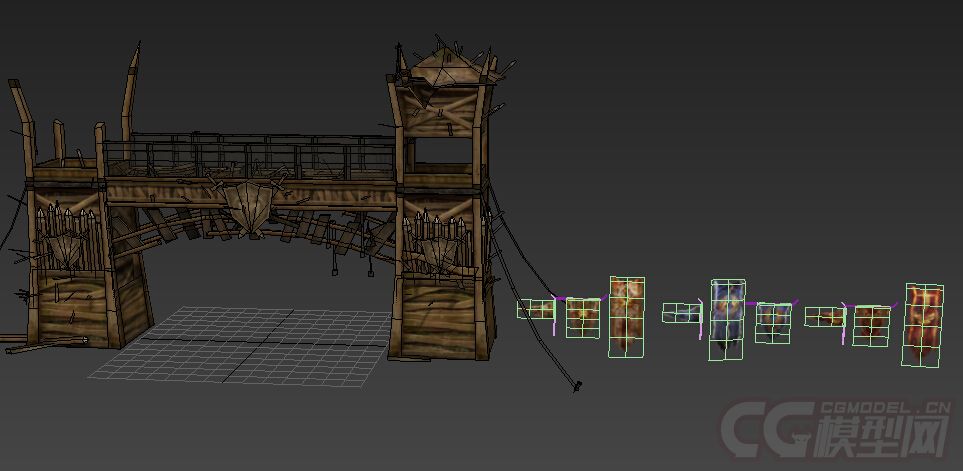
Task: Select the tall blue banner plane
Action: pyautogui.click(x=727, y=319)
